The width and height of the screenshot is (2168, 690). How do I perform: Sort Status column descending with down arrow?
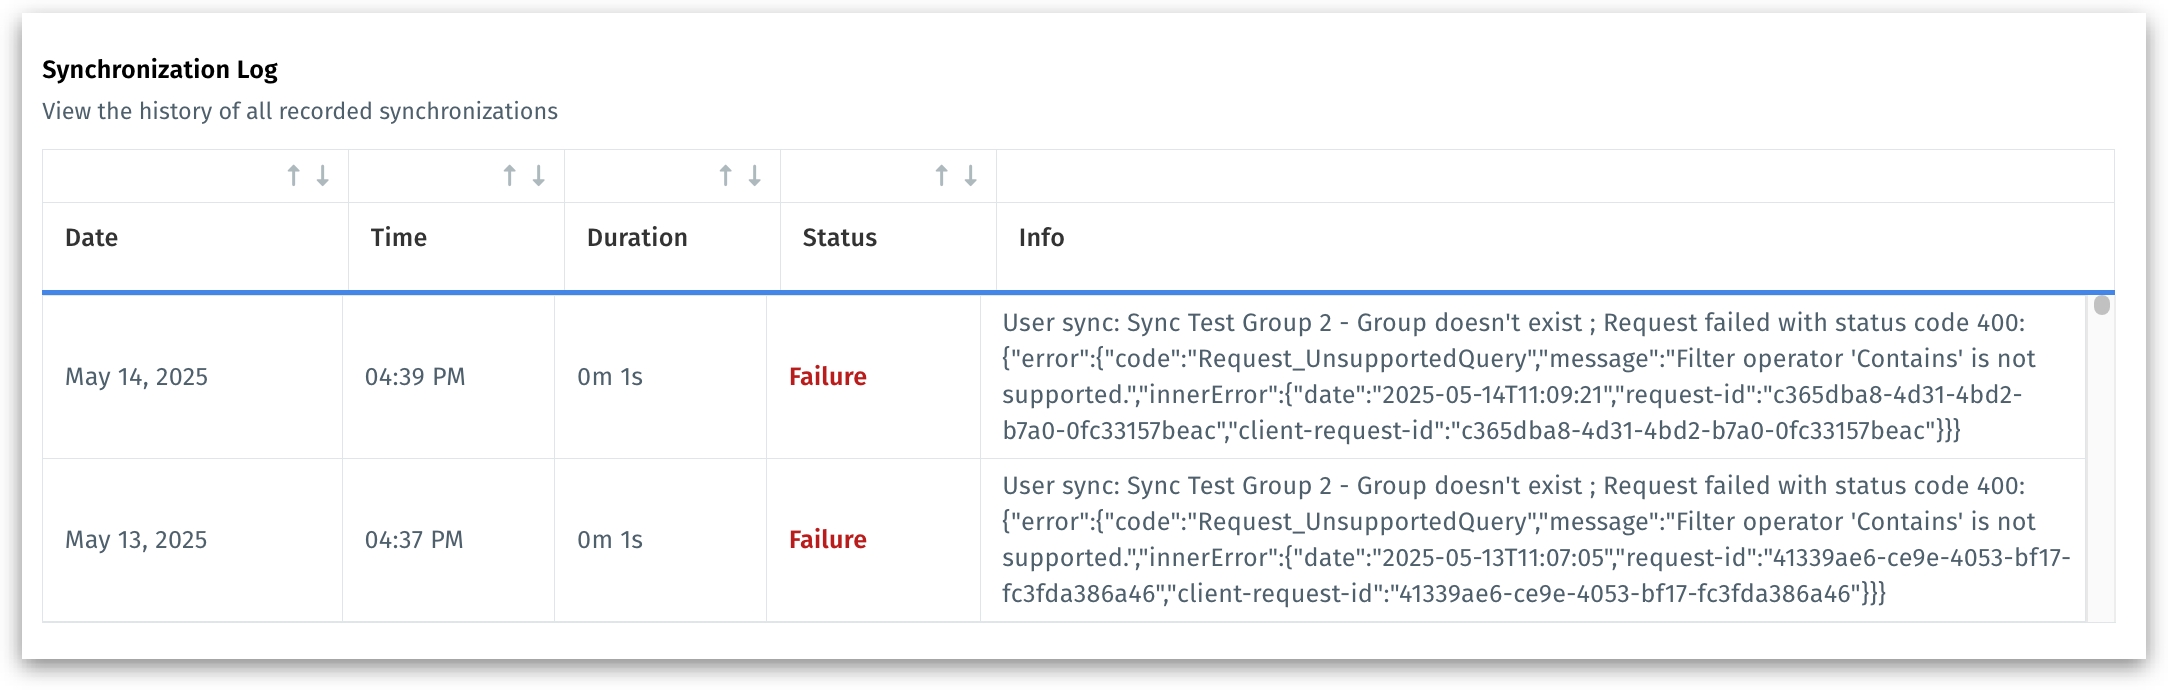click(x=970, y=176)
